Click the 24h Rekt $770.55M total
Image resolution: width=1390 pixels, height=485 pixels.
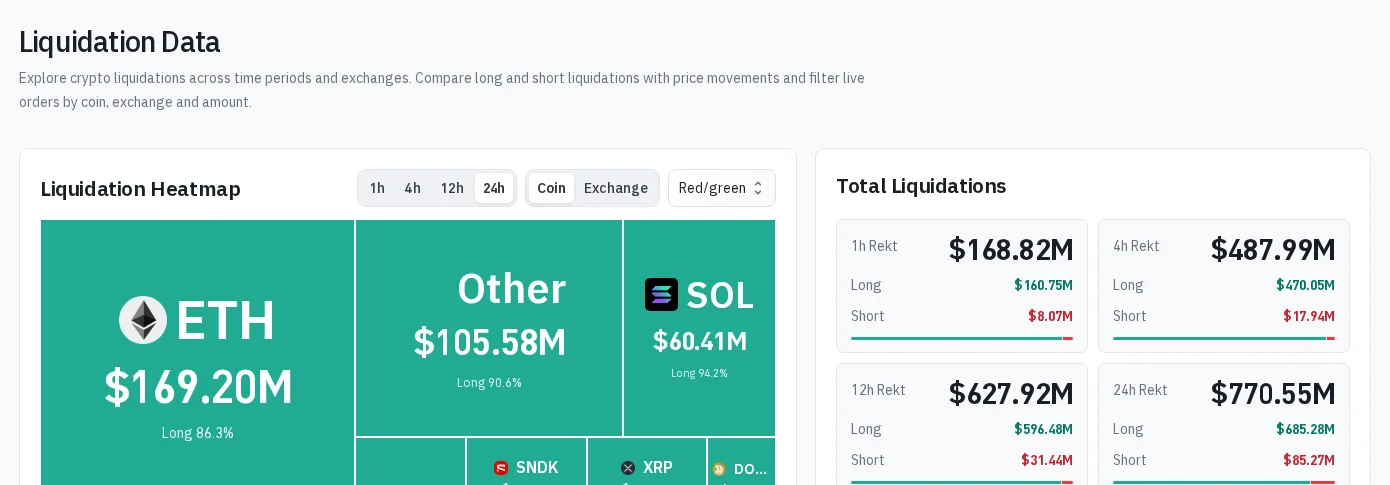pos(1273,393)
